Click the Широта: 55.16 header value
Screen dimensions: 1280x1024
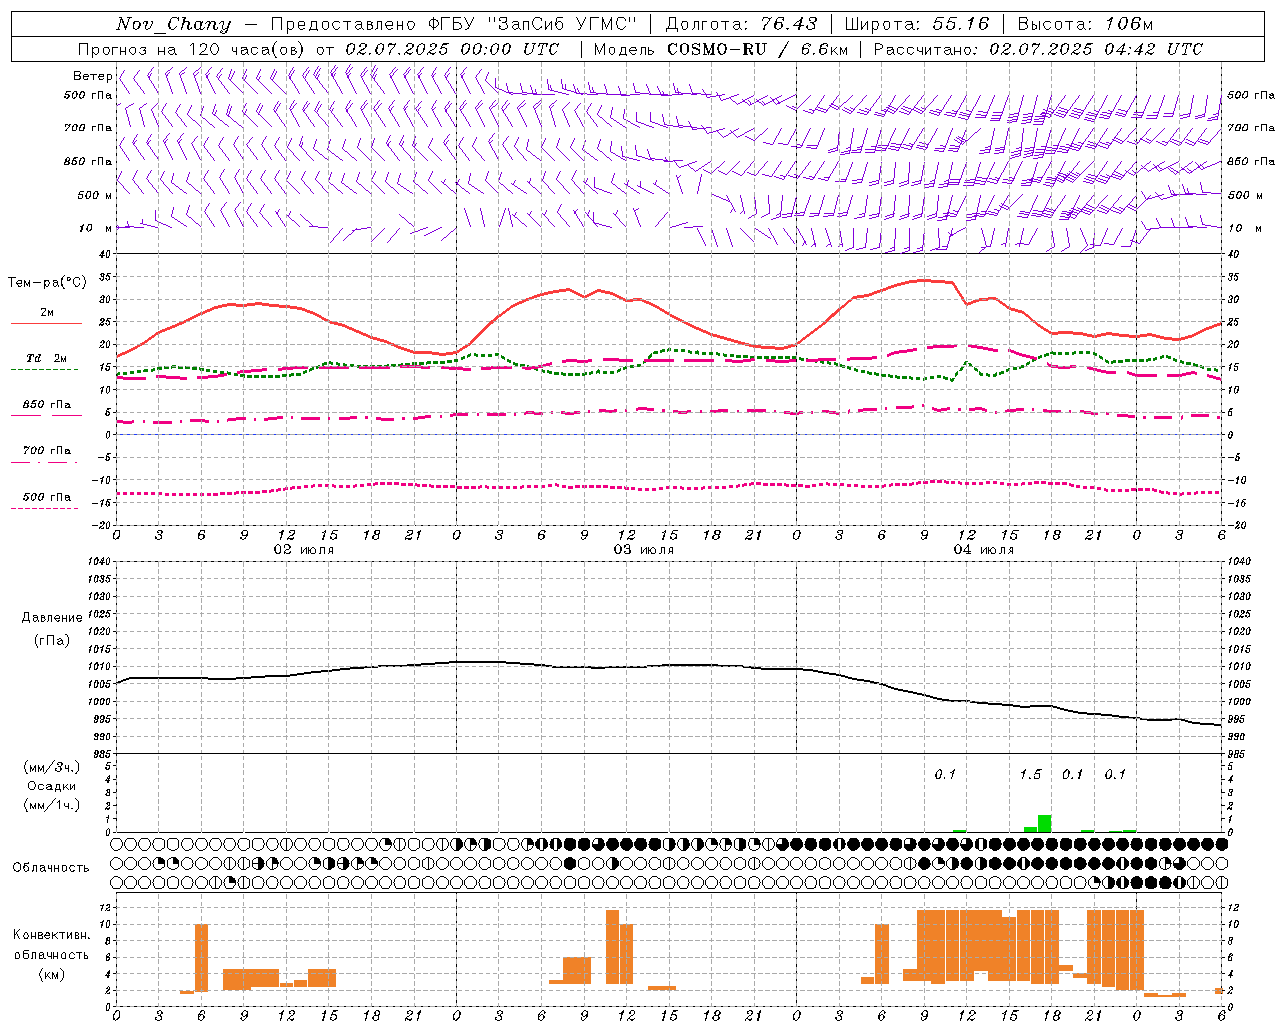(x=917, y=24)
